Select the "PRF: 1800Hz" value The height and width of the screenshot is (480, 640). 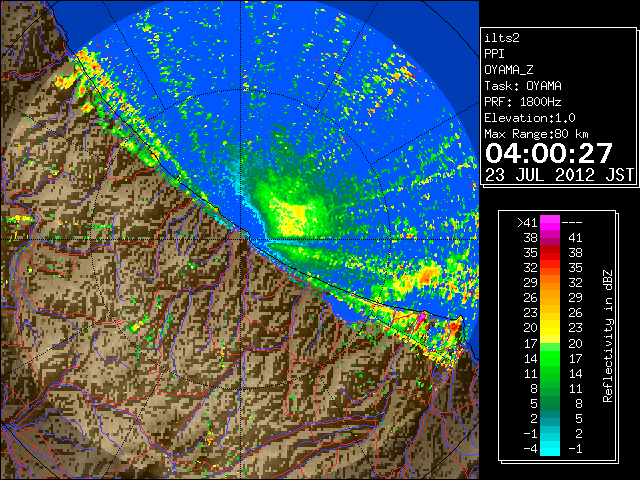coord(523,102)
